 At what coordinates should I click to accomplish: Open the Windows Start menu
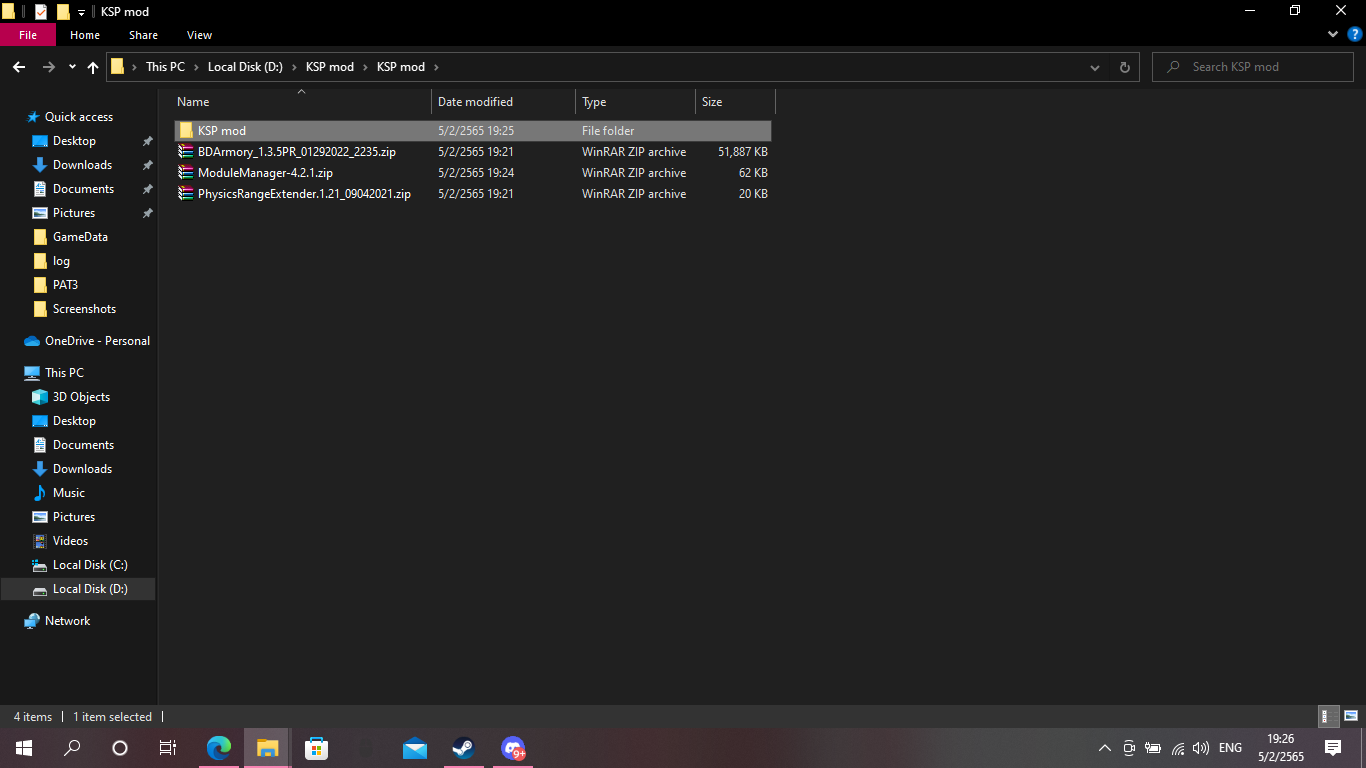click(x=24, y=748)
